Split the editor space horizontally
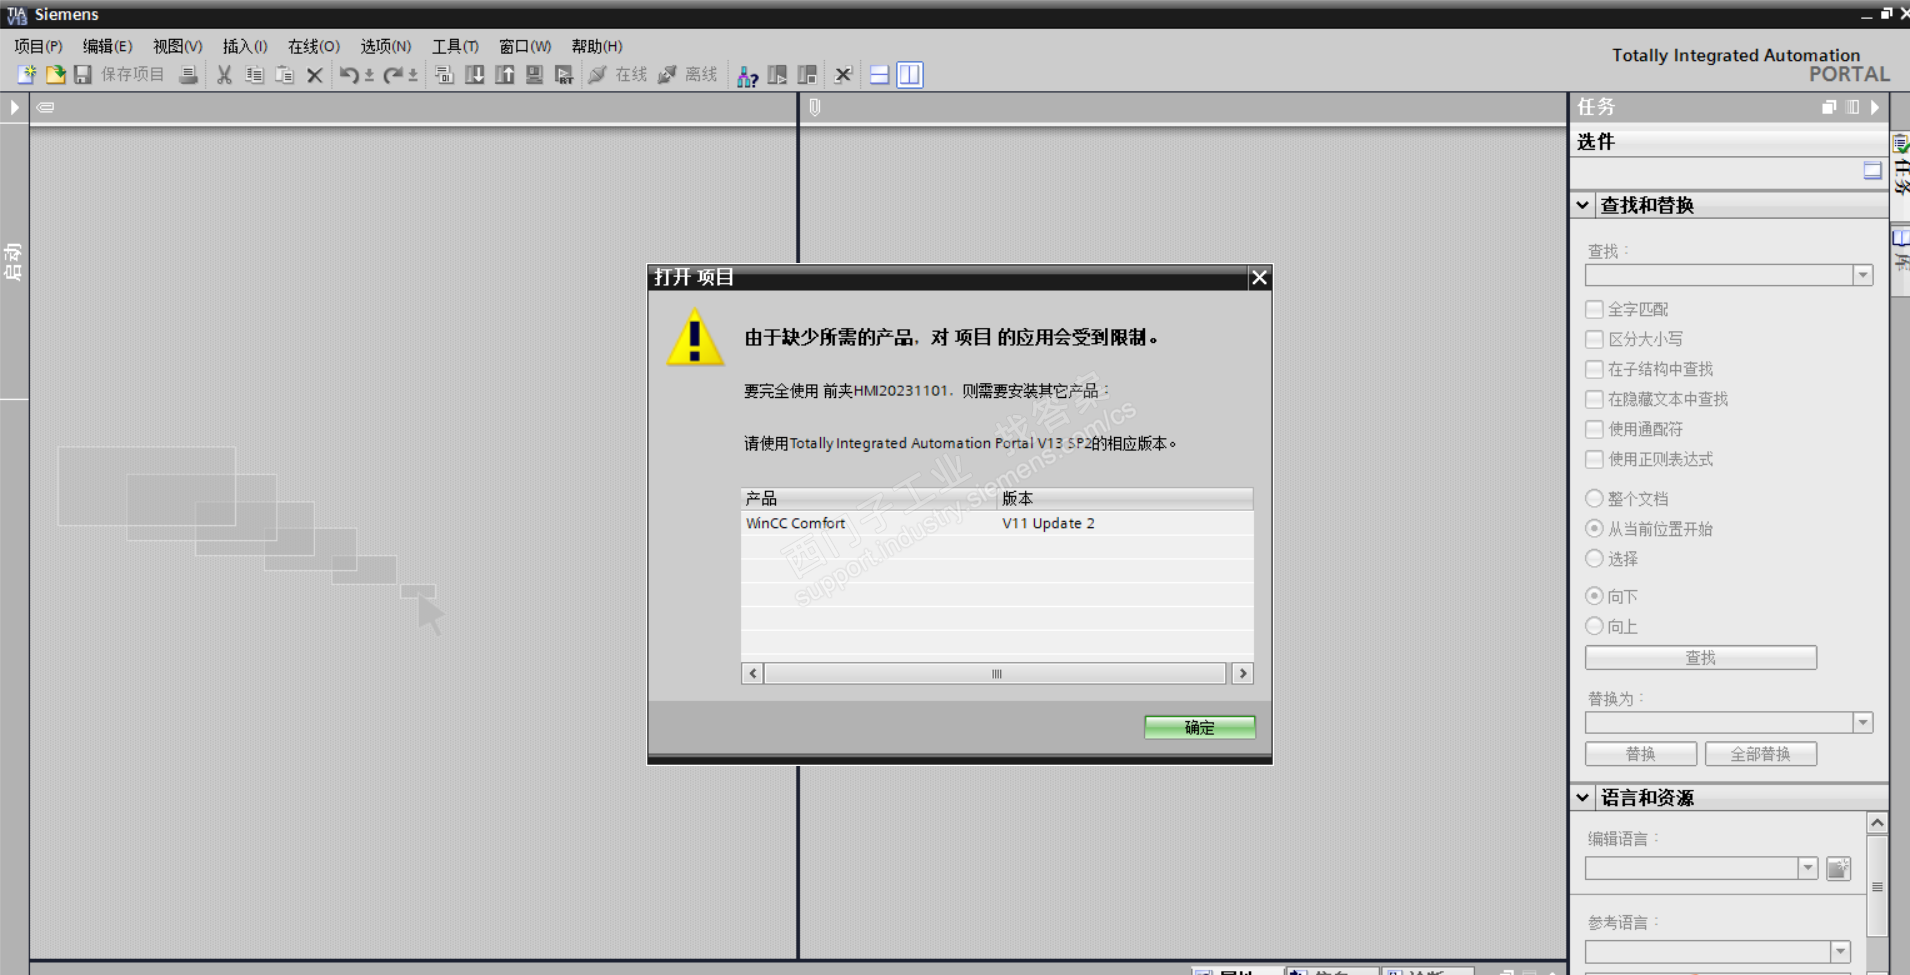This screenshot has height=975, width=1910. pyautogui.click(x=880, y=75)
